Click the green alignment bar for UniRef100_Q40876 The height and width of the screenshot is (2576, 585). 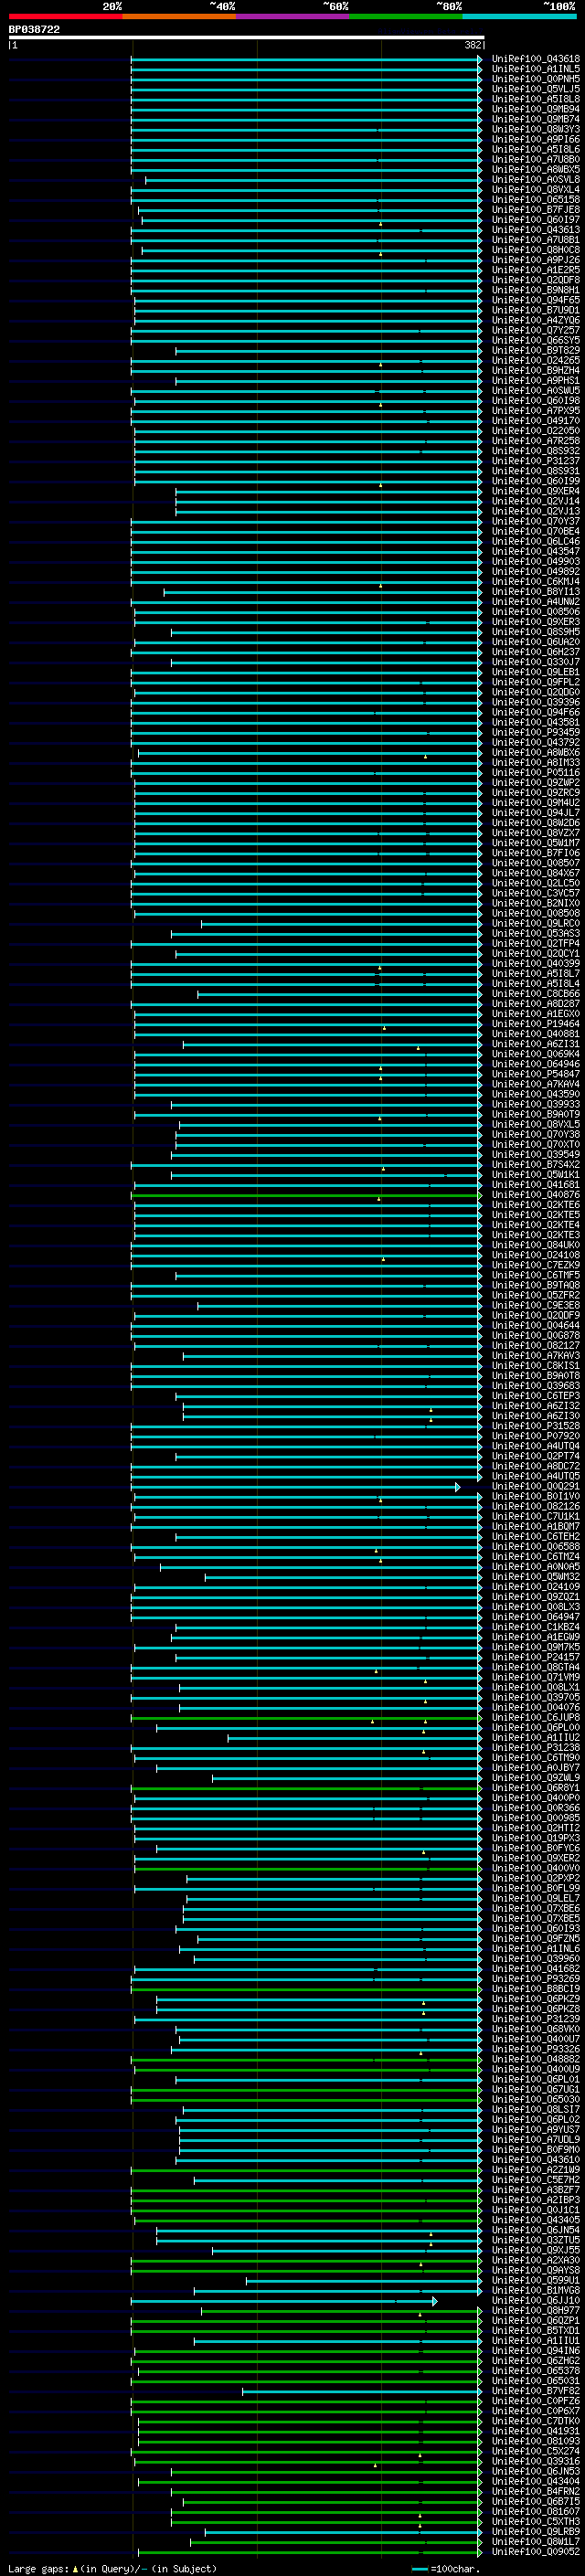[306, 1195]
